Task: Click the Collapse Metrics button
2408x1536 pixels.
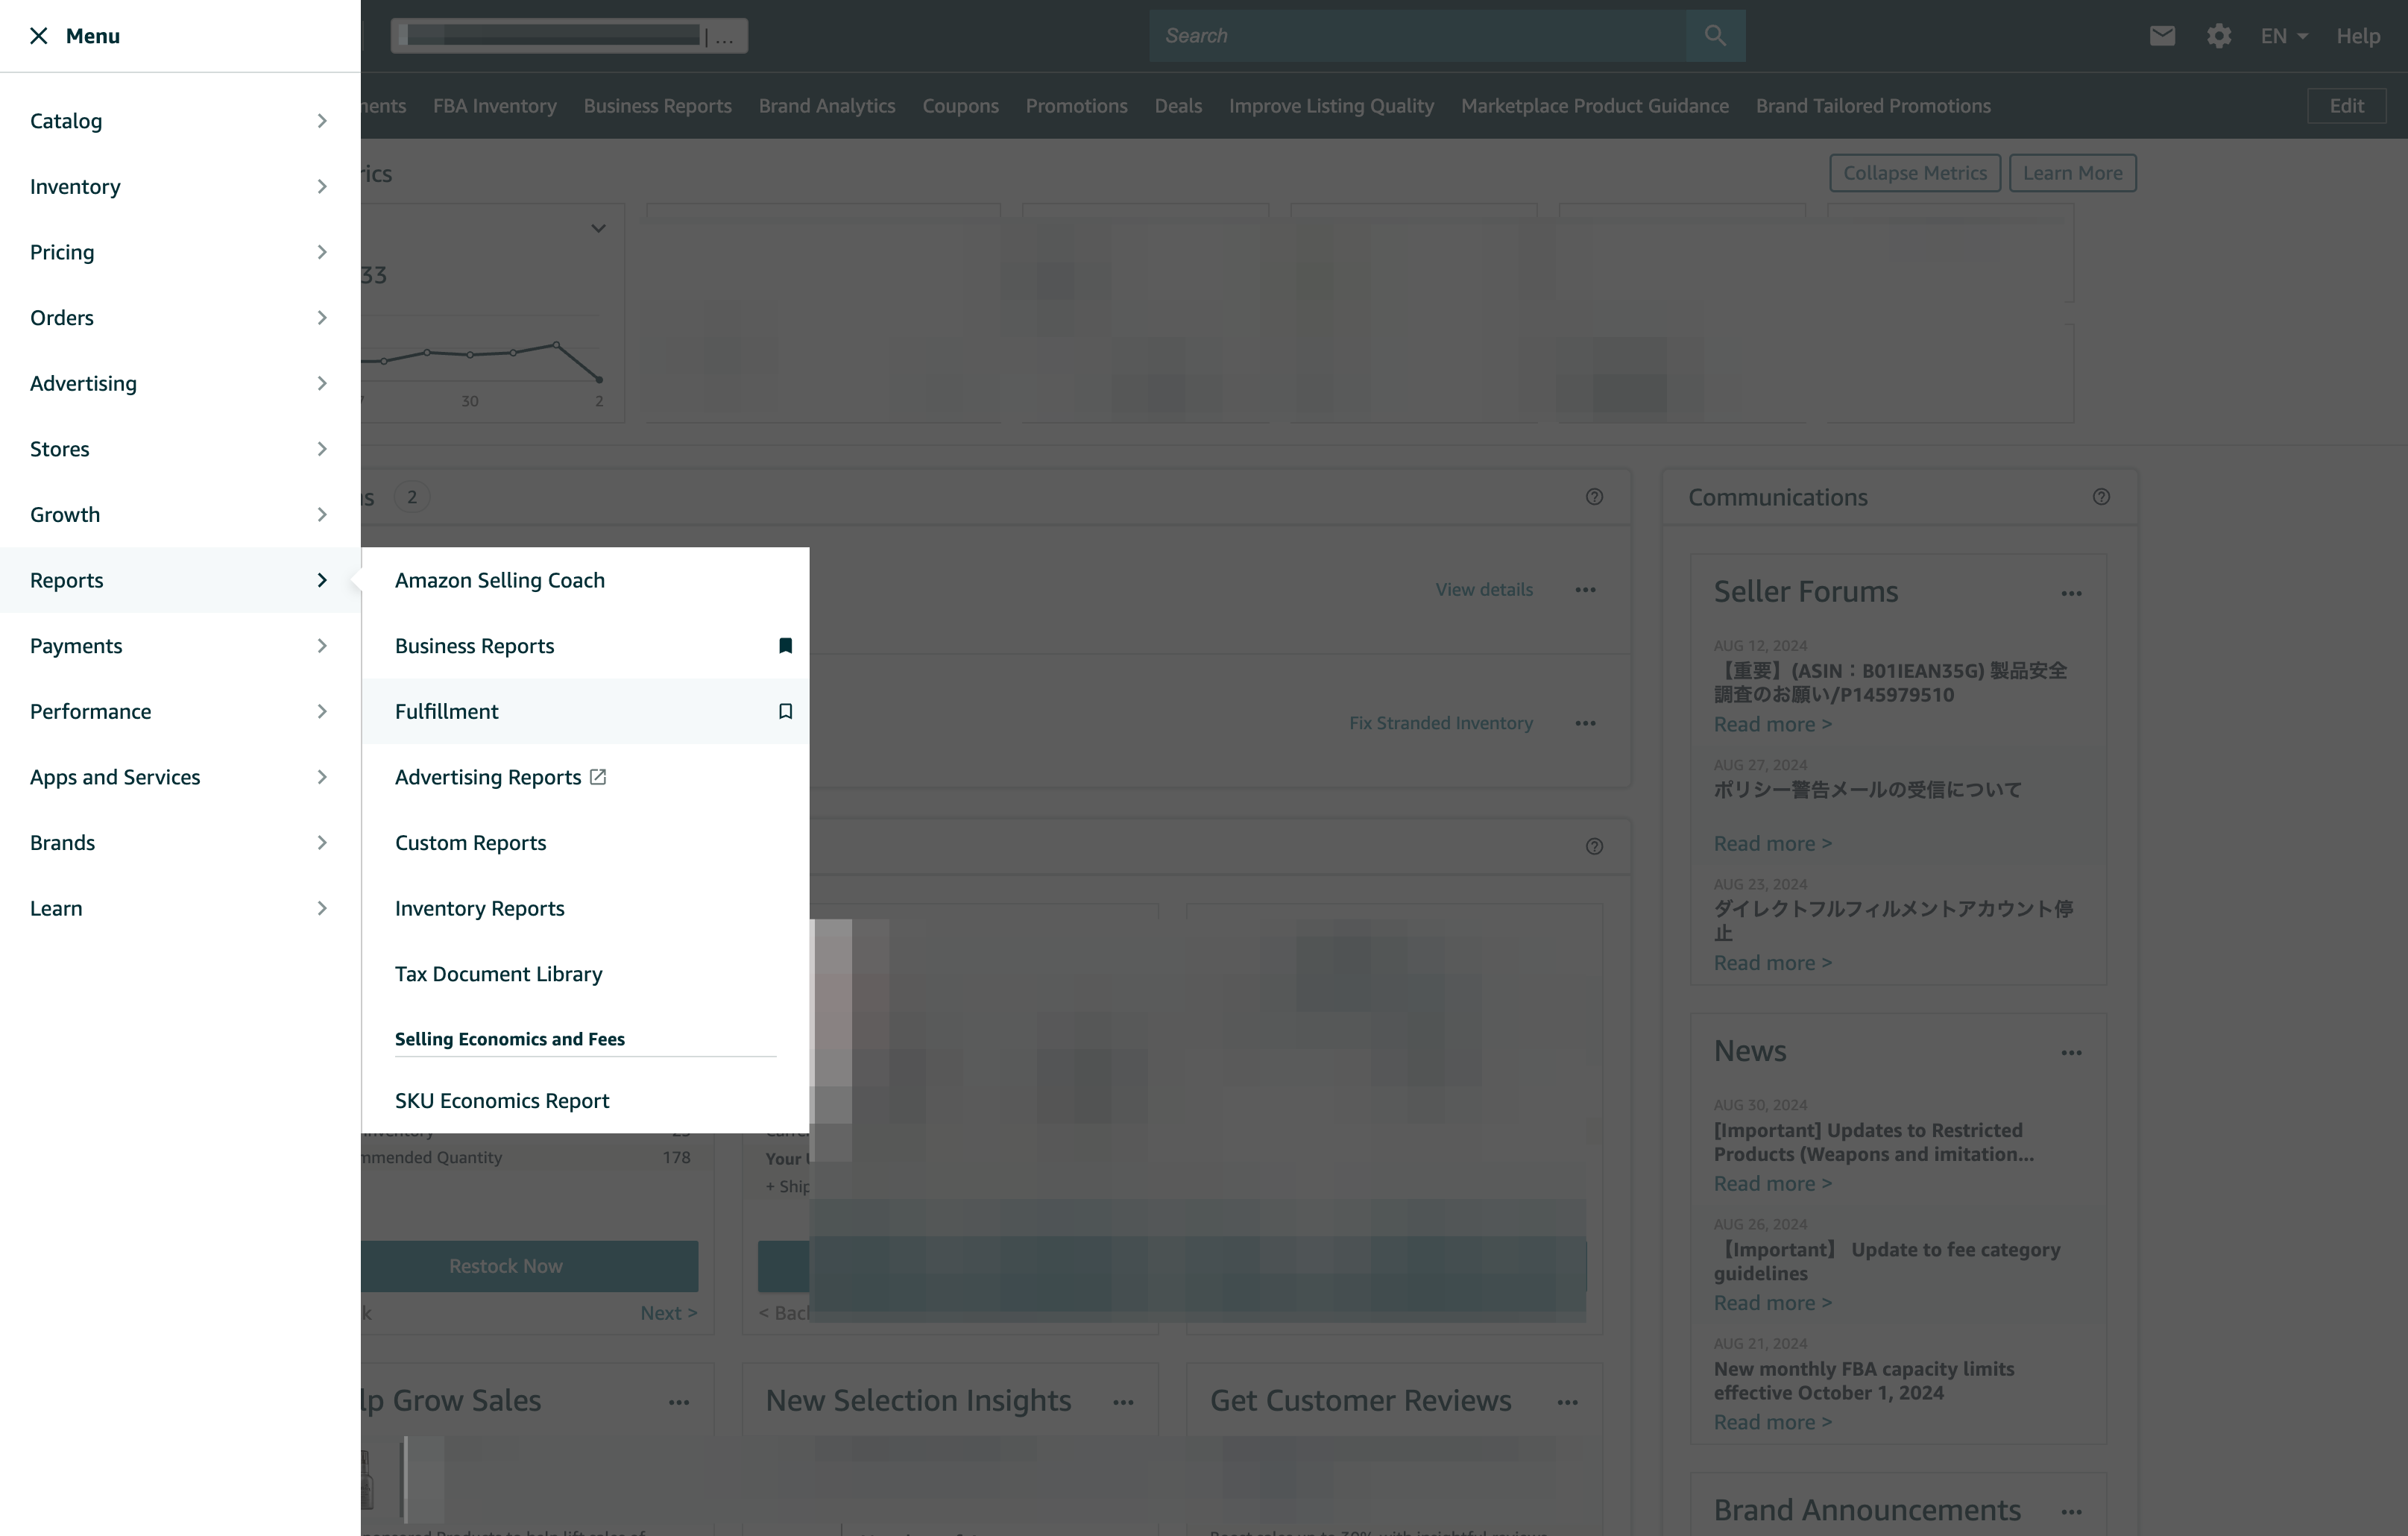Action: tap(1914, 173)
